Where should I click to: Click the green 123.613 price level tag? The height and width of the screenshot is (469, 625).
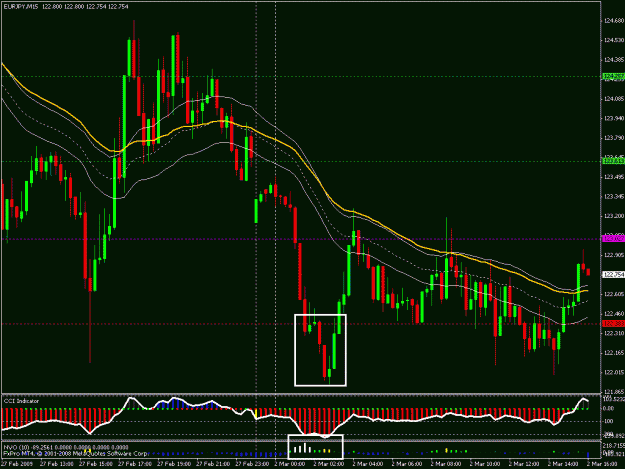coord(614,161)
